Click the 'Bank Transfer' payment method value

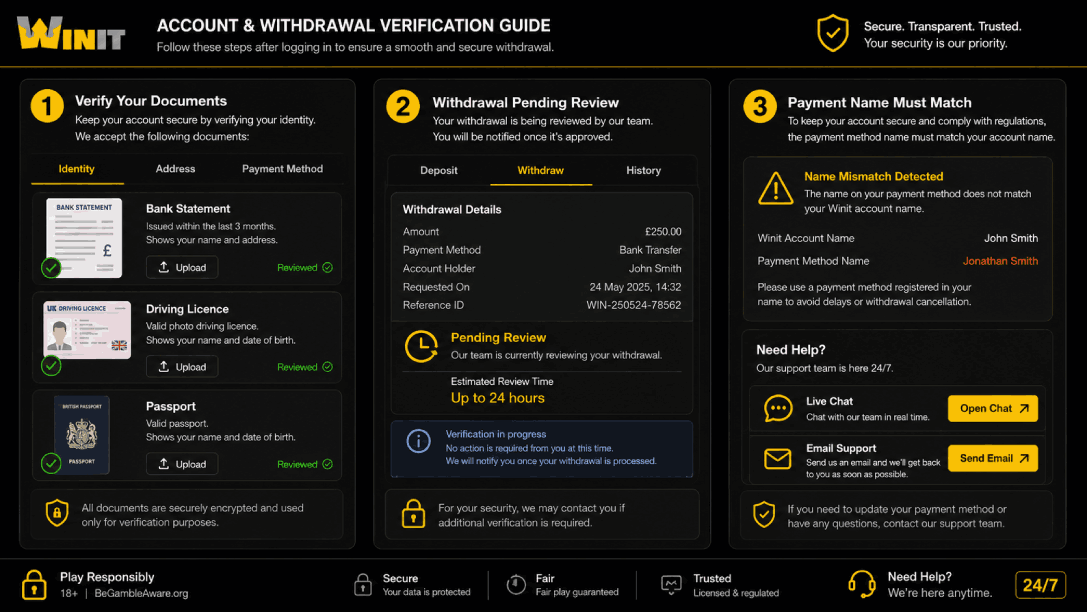click(x=650, y=250)
